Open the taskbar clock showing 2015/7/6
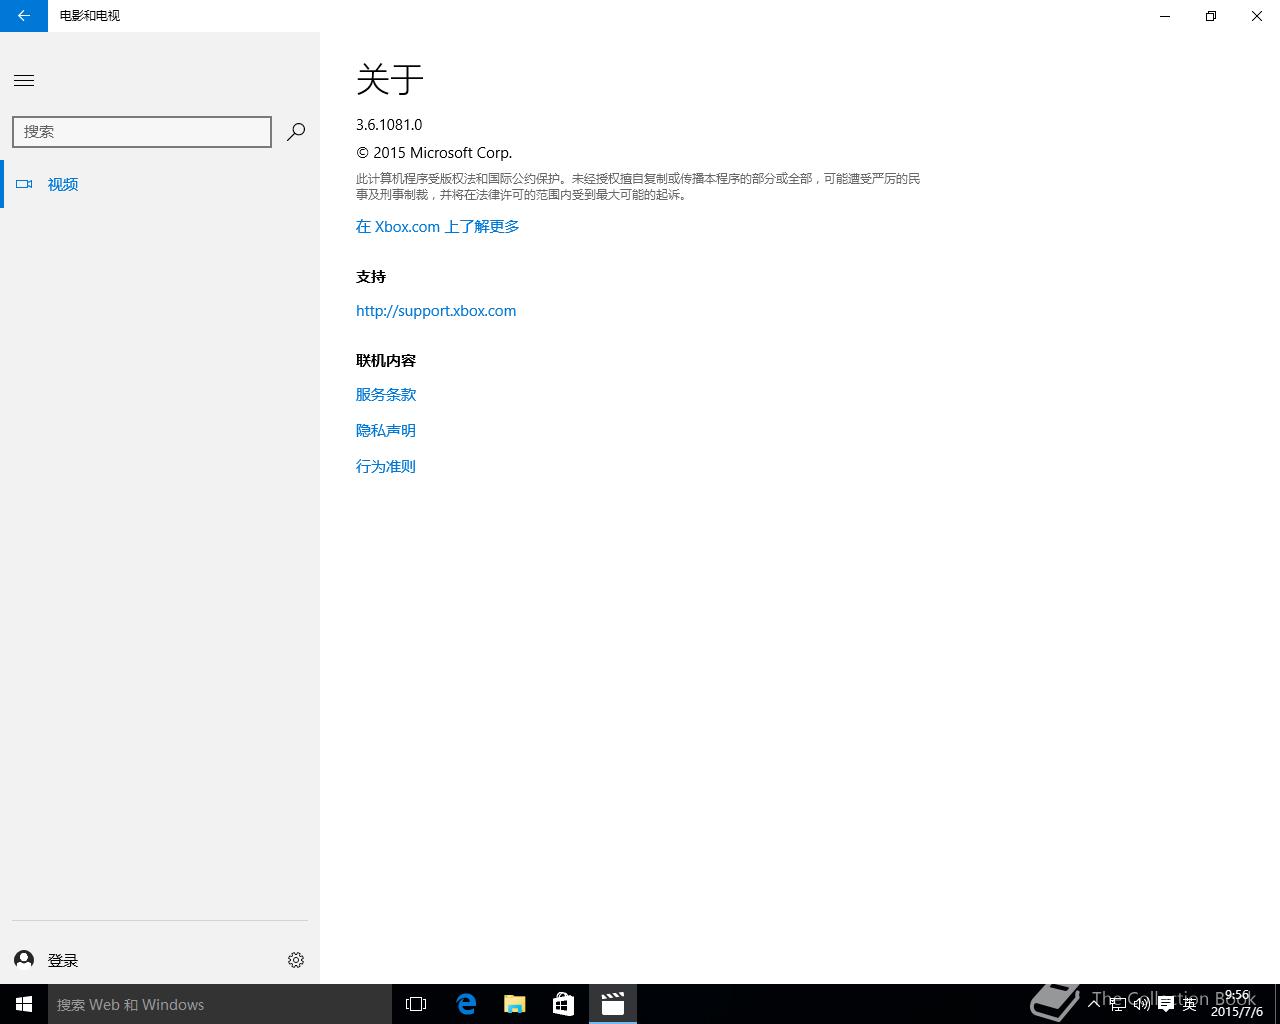This screenshot has width=1280, height=1024. point(1237,1004)
